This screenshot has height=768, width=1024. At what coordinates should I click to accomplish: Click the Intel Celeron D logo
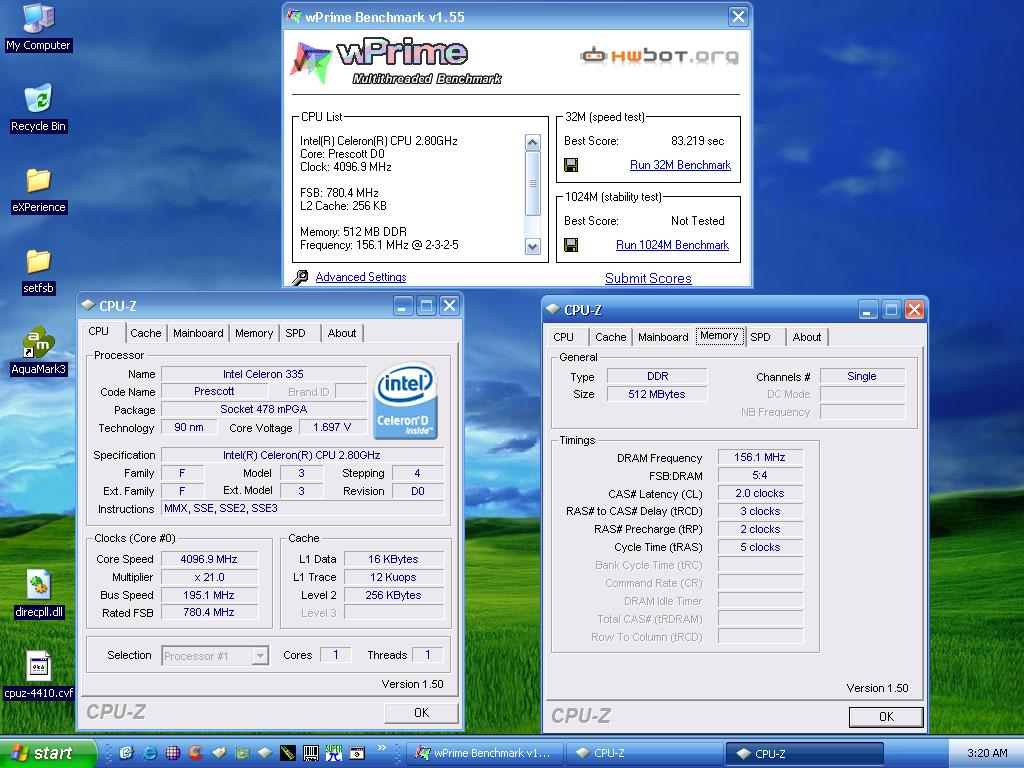coord(405,400)
